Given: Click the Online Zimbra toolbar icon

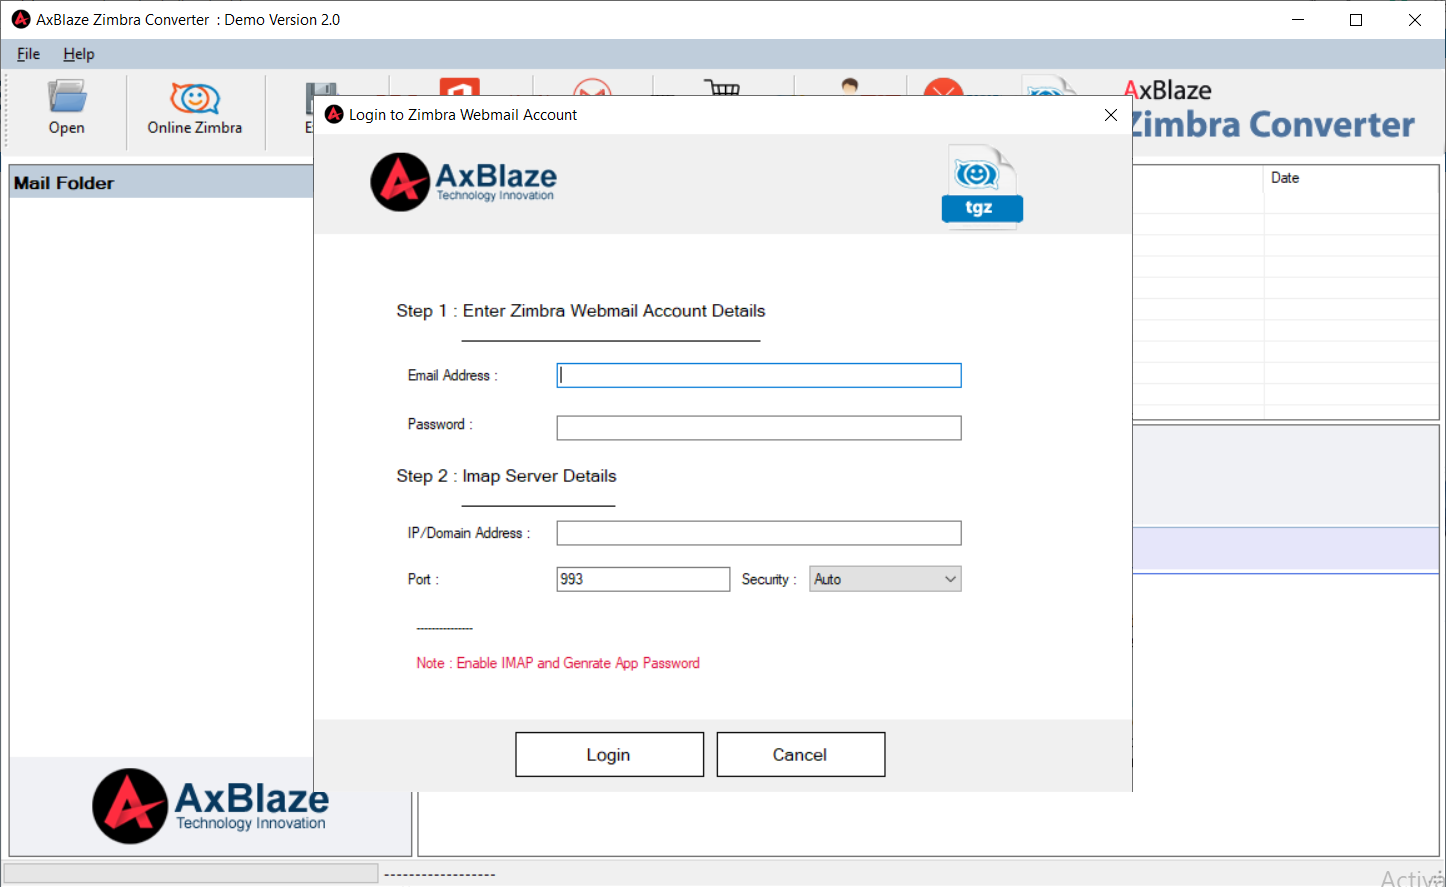Looking at the screenshot, I should coord(195,108).
